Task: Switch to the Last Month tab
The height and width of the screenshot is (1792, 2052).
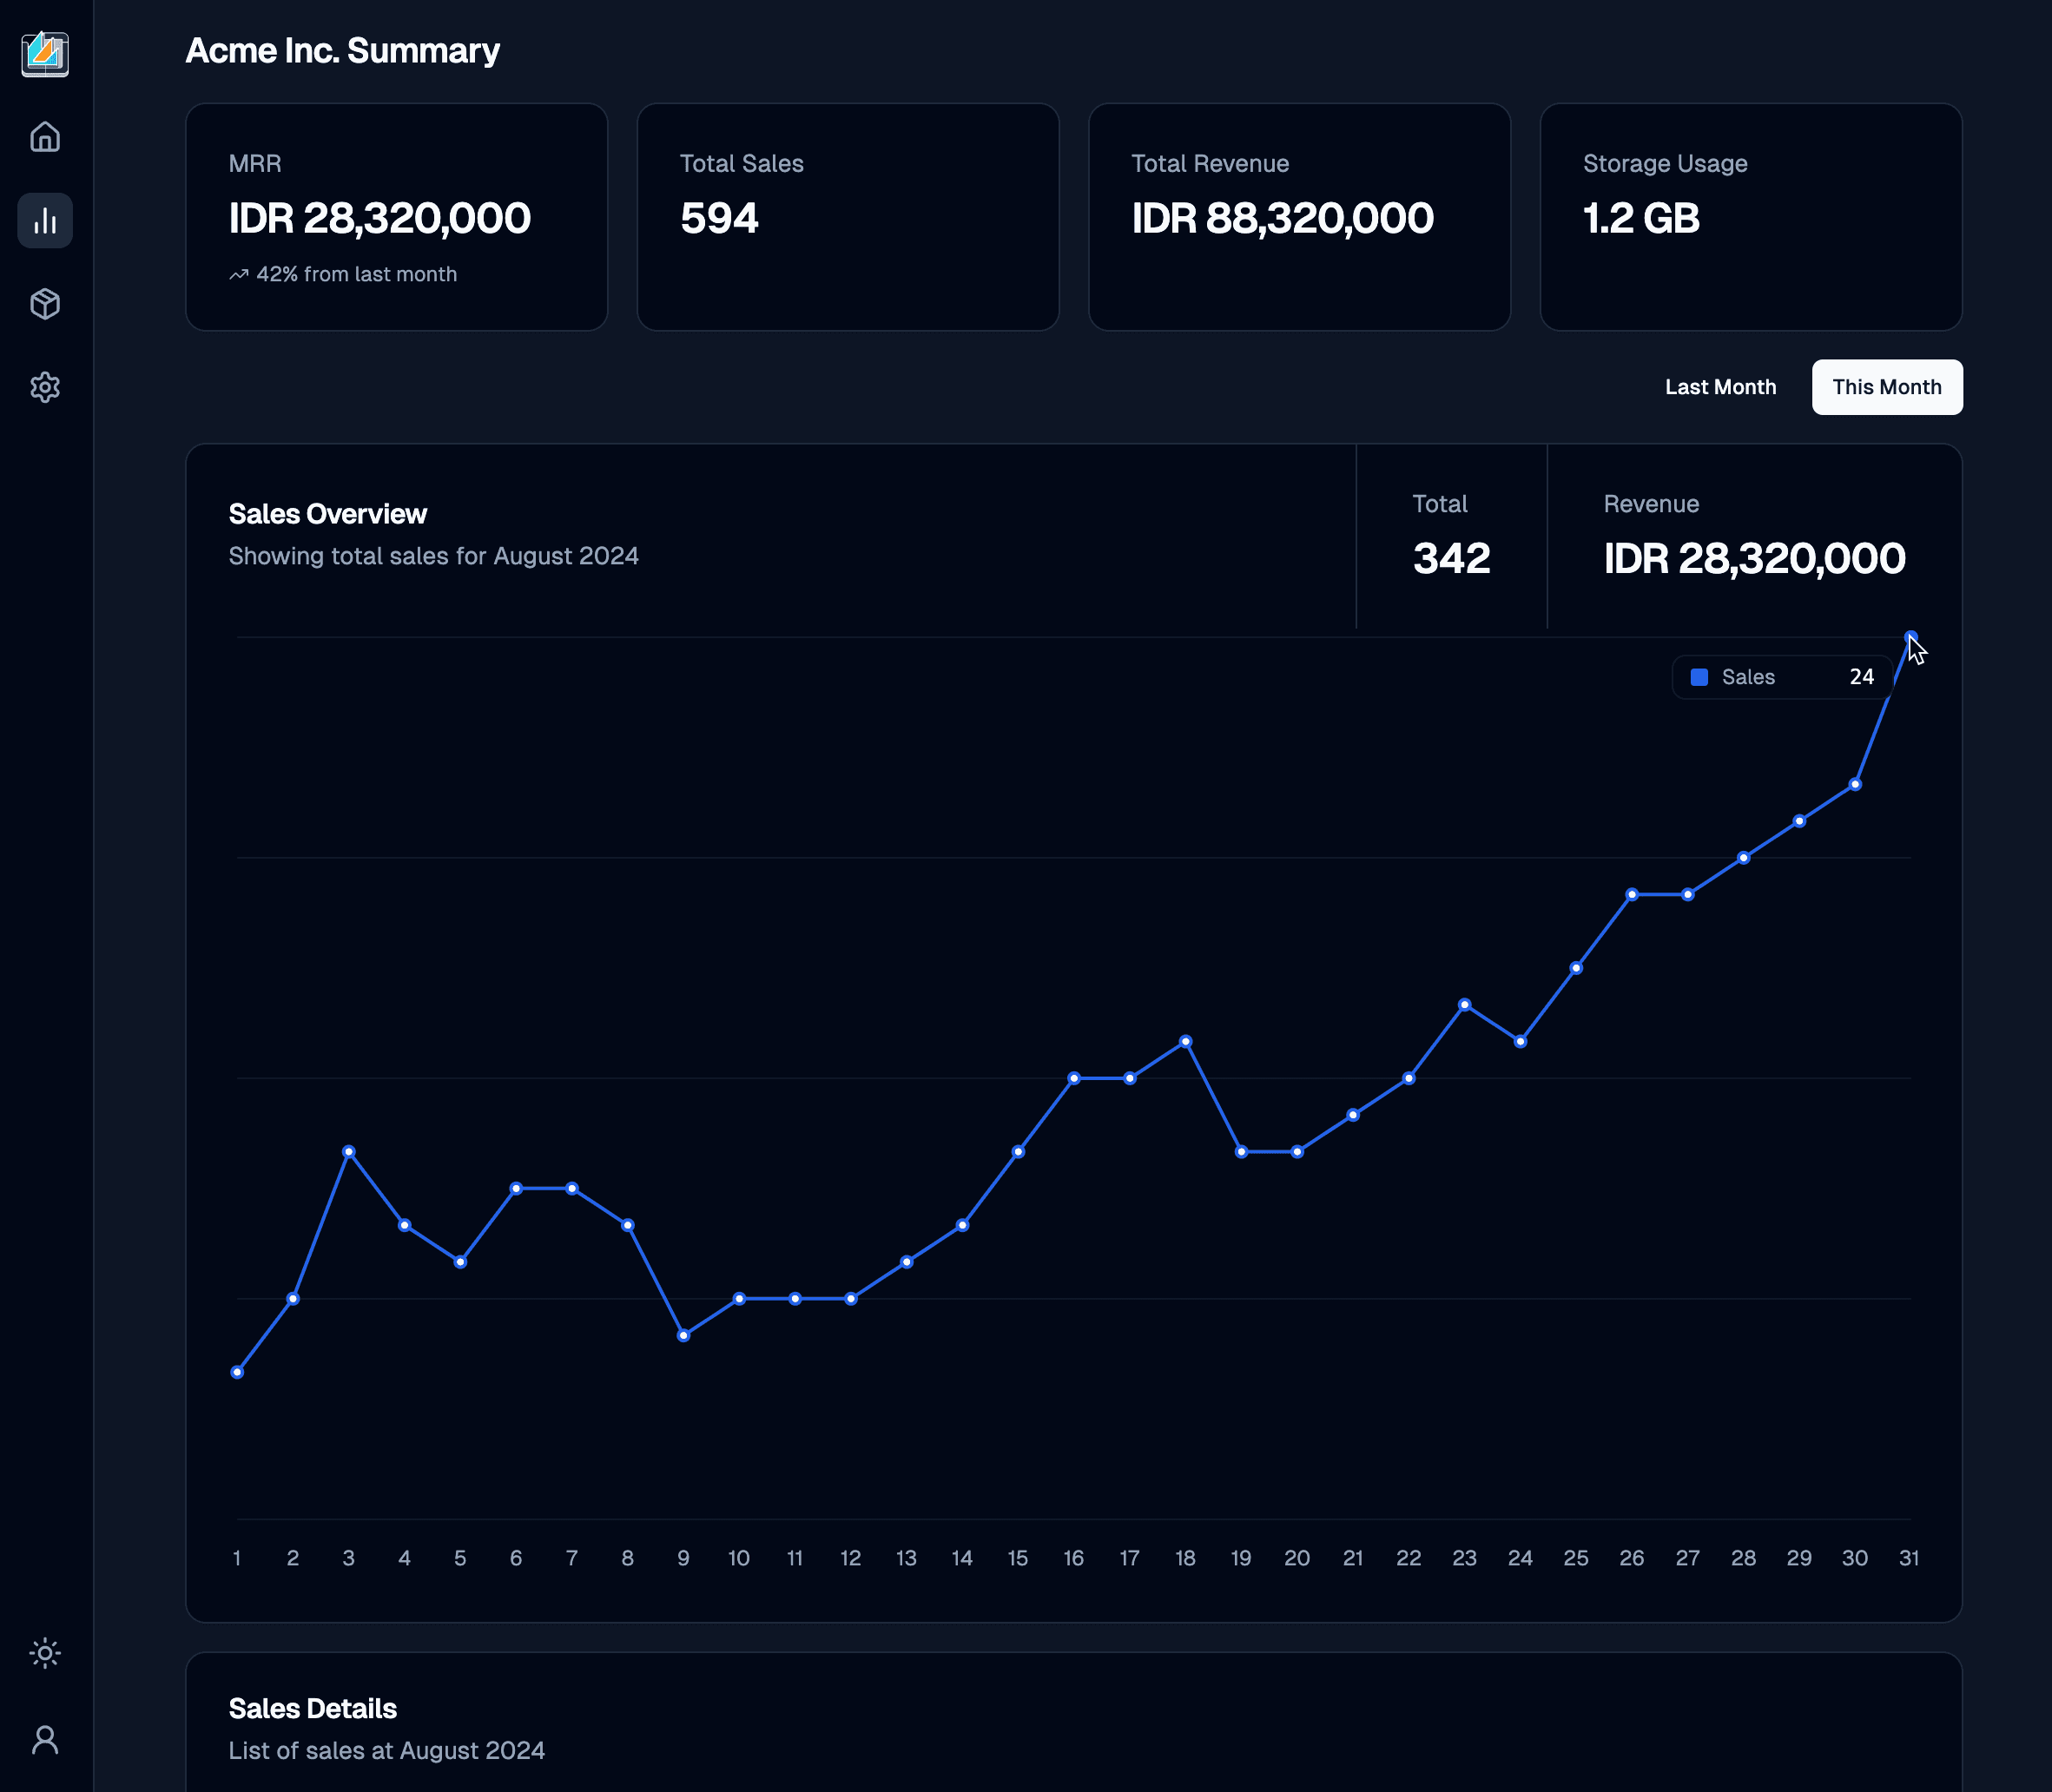Action: [x=1720, y=387]
